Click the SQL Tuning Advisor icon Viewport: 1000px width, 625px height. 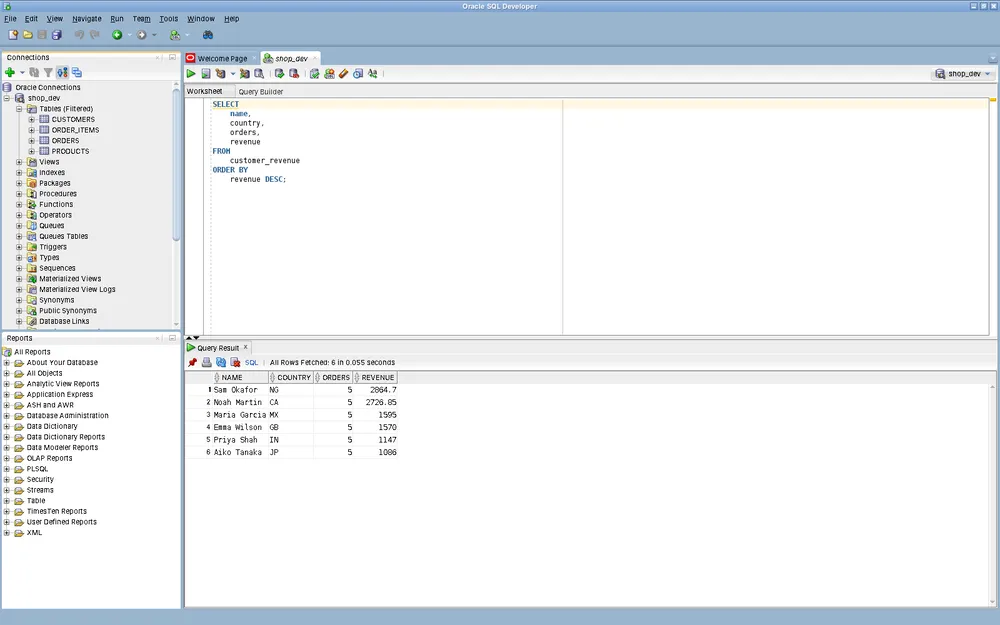click(259, 74)
